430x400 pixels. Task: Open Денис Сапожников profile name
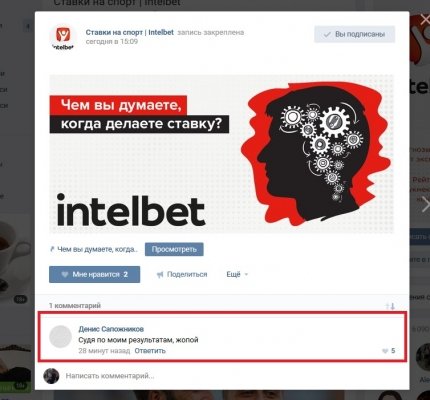coord(111,329)
